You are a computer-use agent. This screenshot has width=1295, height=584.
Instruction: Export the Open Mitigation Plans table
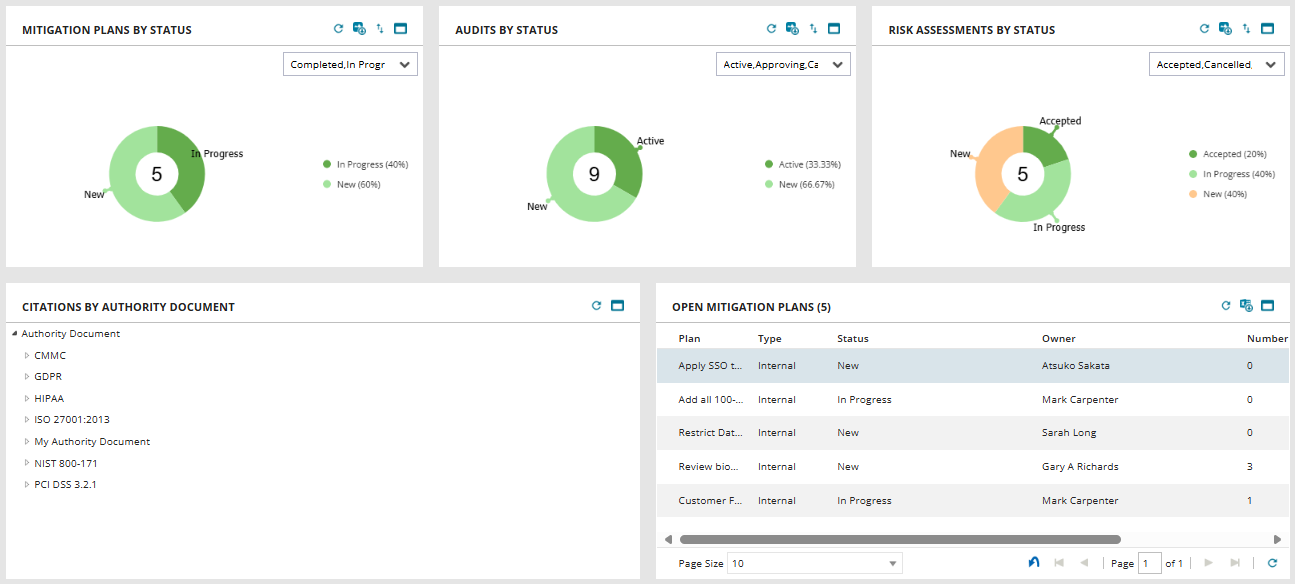pyautogui.click(x=1247, y=305)
